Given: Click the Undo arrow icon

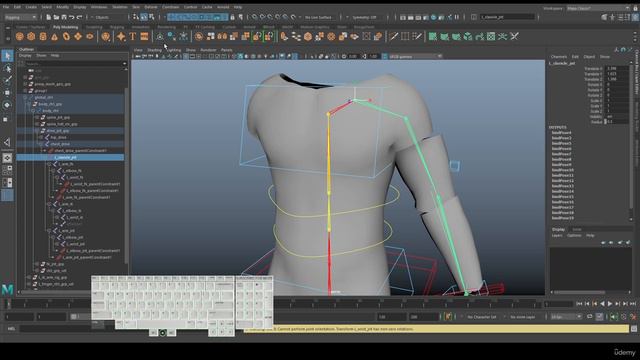Looking at the screenshot, I should 71,17.
